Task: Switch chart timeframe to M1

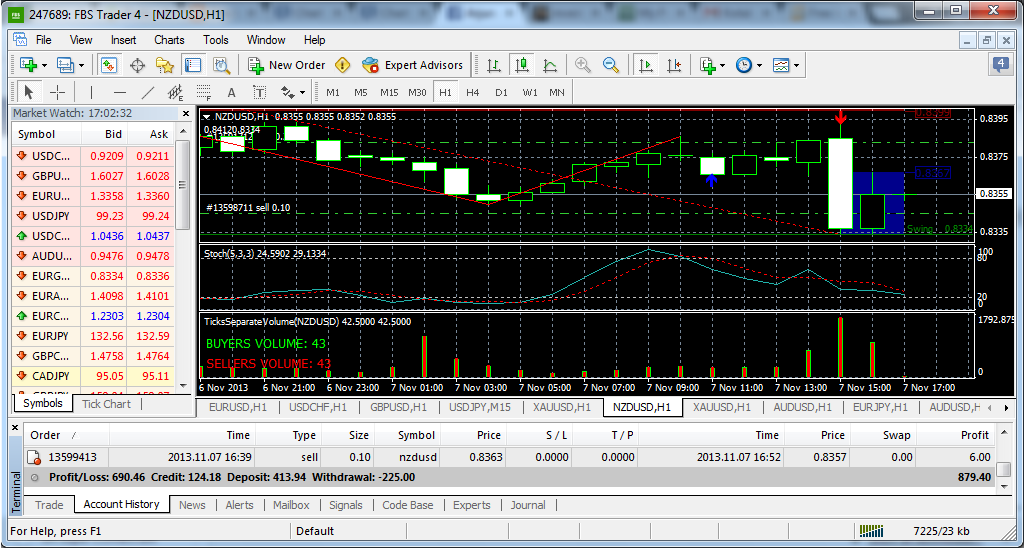Action: [x=333, y=92]
